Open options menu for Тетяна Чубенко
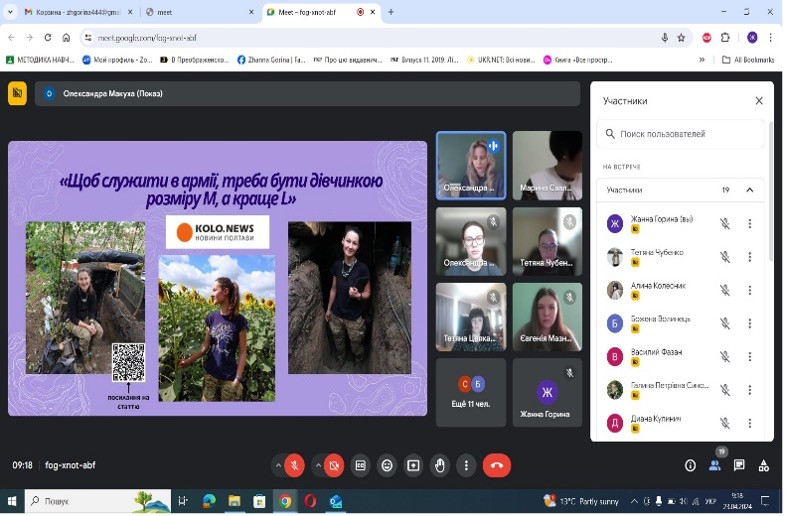Viewport: 785px width, 516px height. (750, 257)
